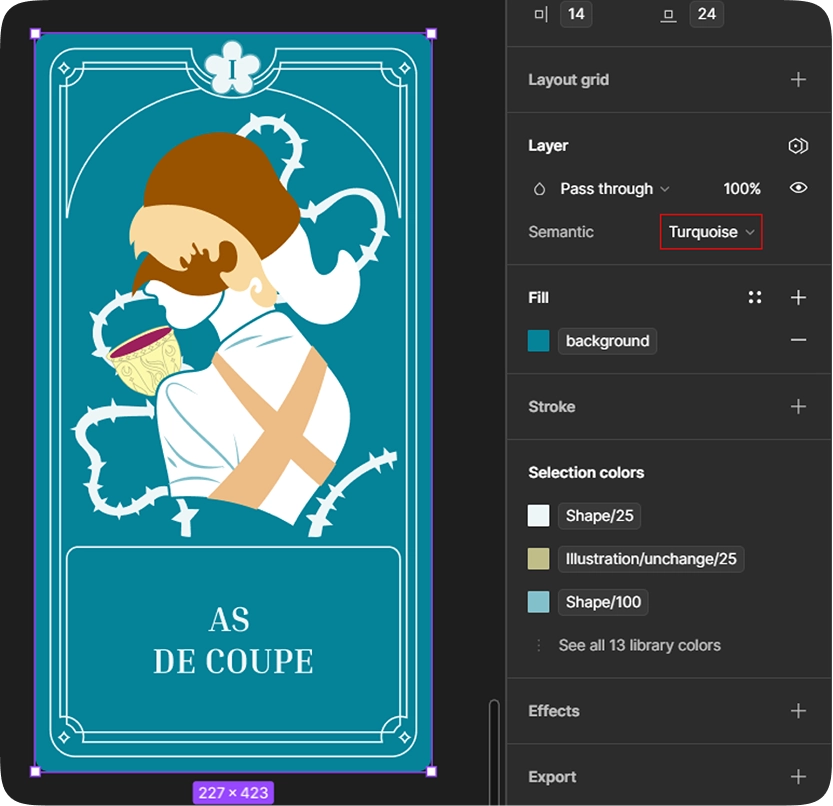Viewport: 833px width, 806px height.
Task: Add a stroke using the plus icon
Action: point(798,407)
